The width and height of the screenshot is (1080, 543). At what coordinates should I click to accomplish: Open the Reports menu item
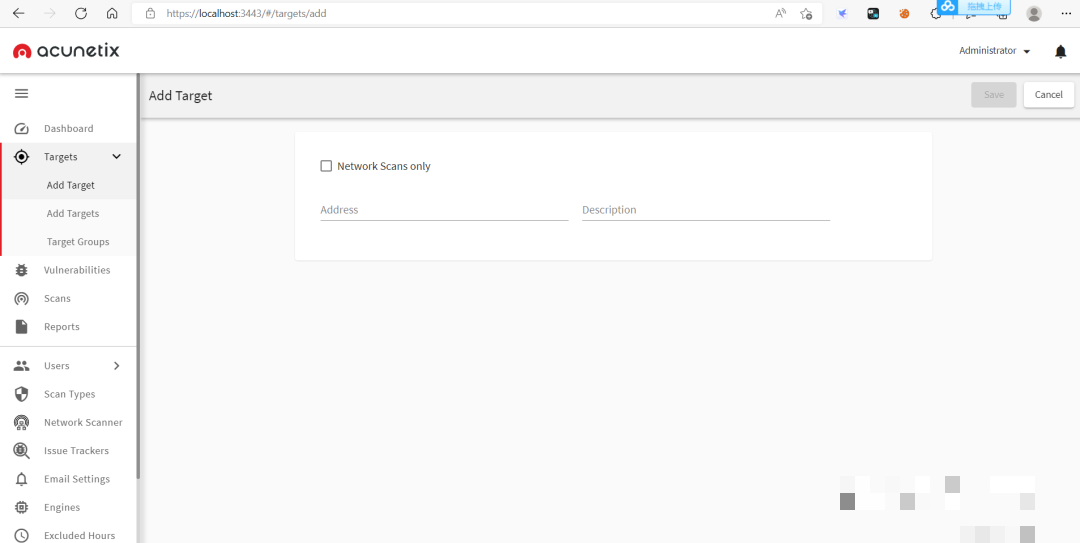point(69,327)
